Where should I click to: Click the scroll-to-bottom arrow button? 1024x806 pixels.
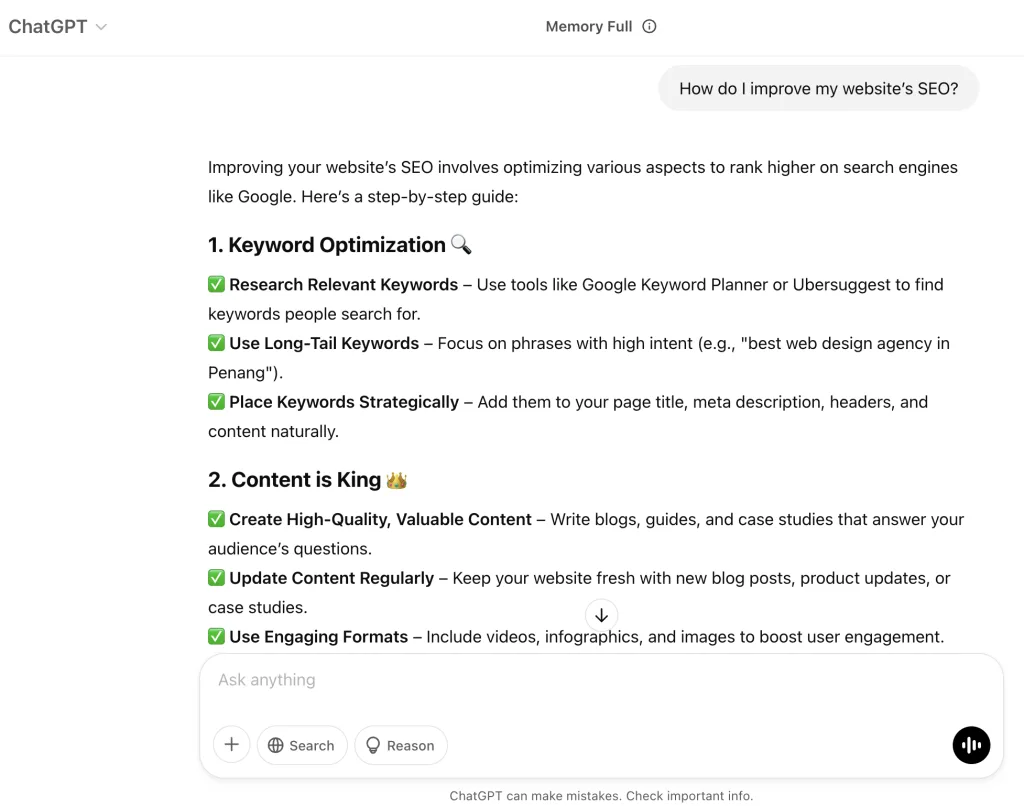click(x=601, y=615)
